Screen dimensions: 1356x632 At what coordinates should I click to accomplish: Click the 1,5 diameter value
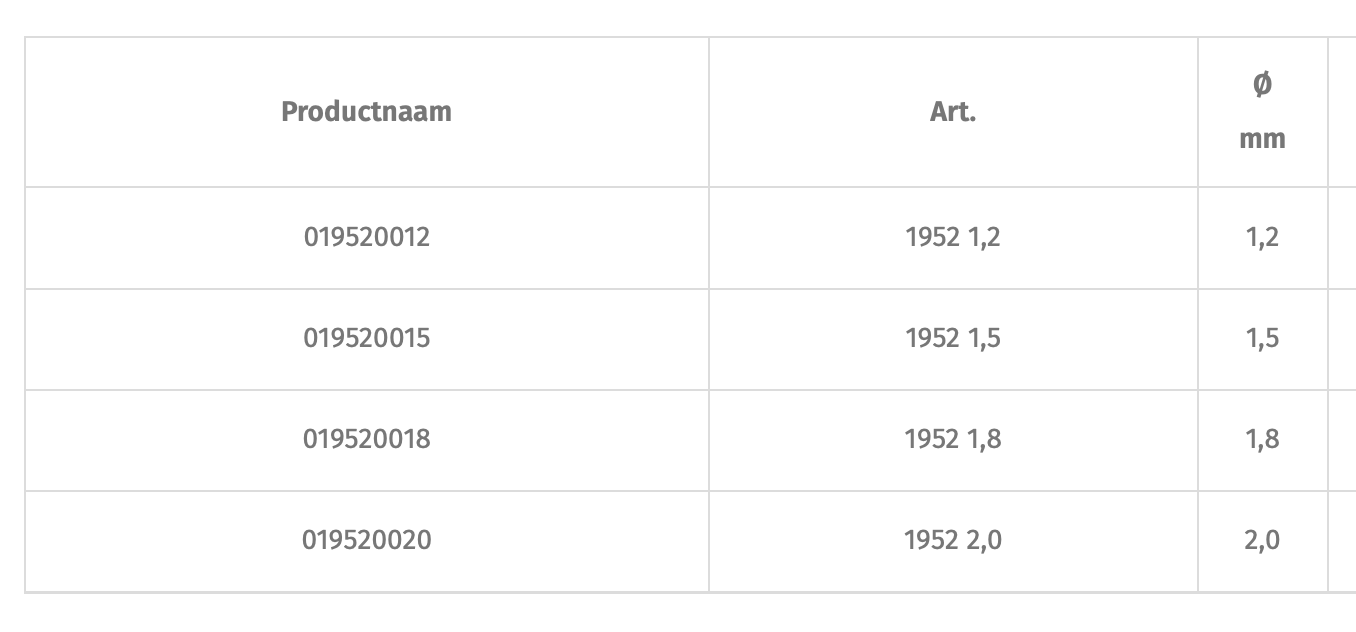[x=1262, y=339]
